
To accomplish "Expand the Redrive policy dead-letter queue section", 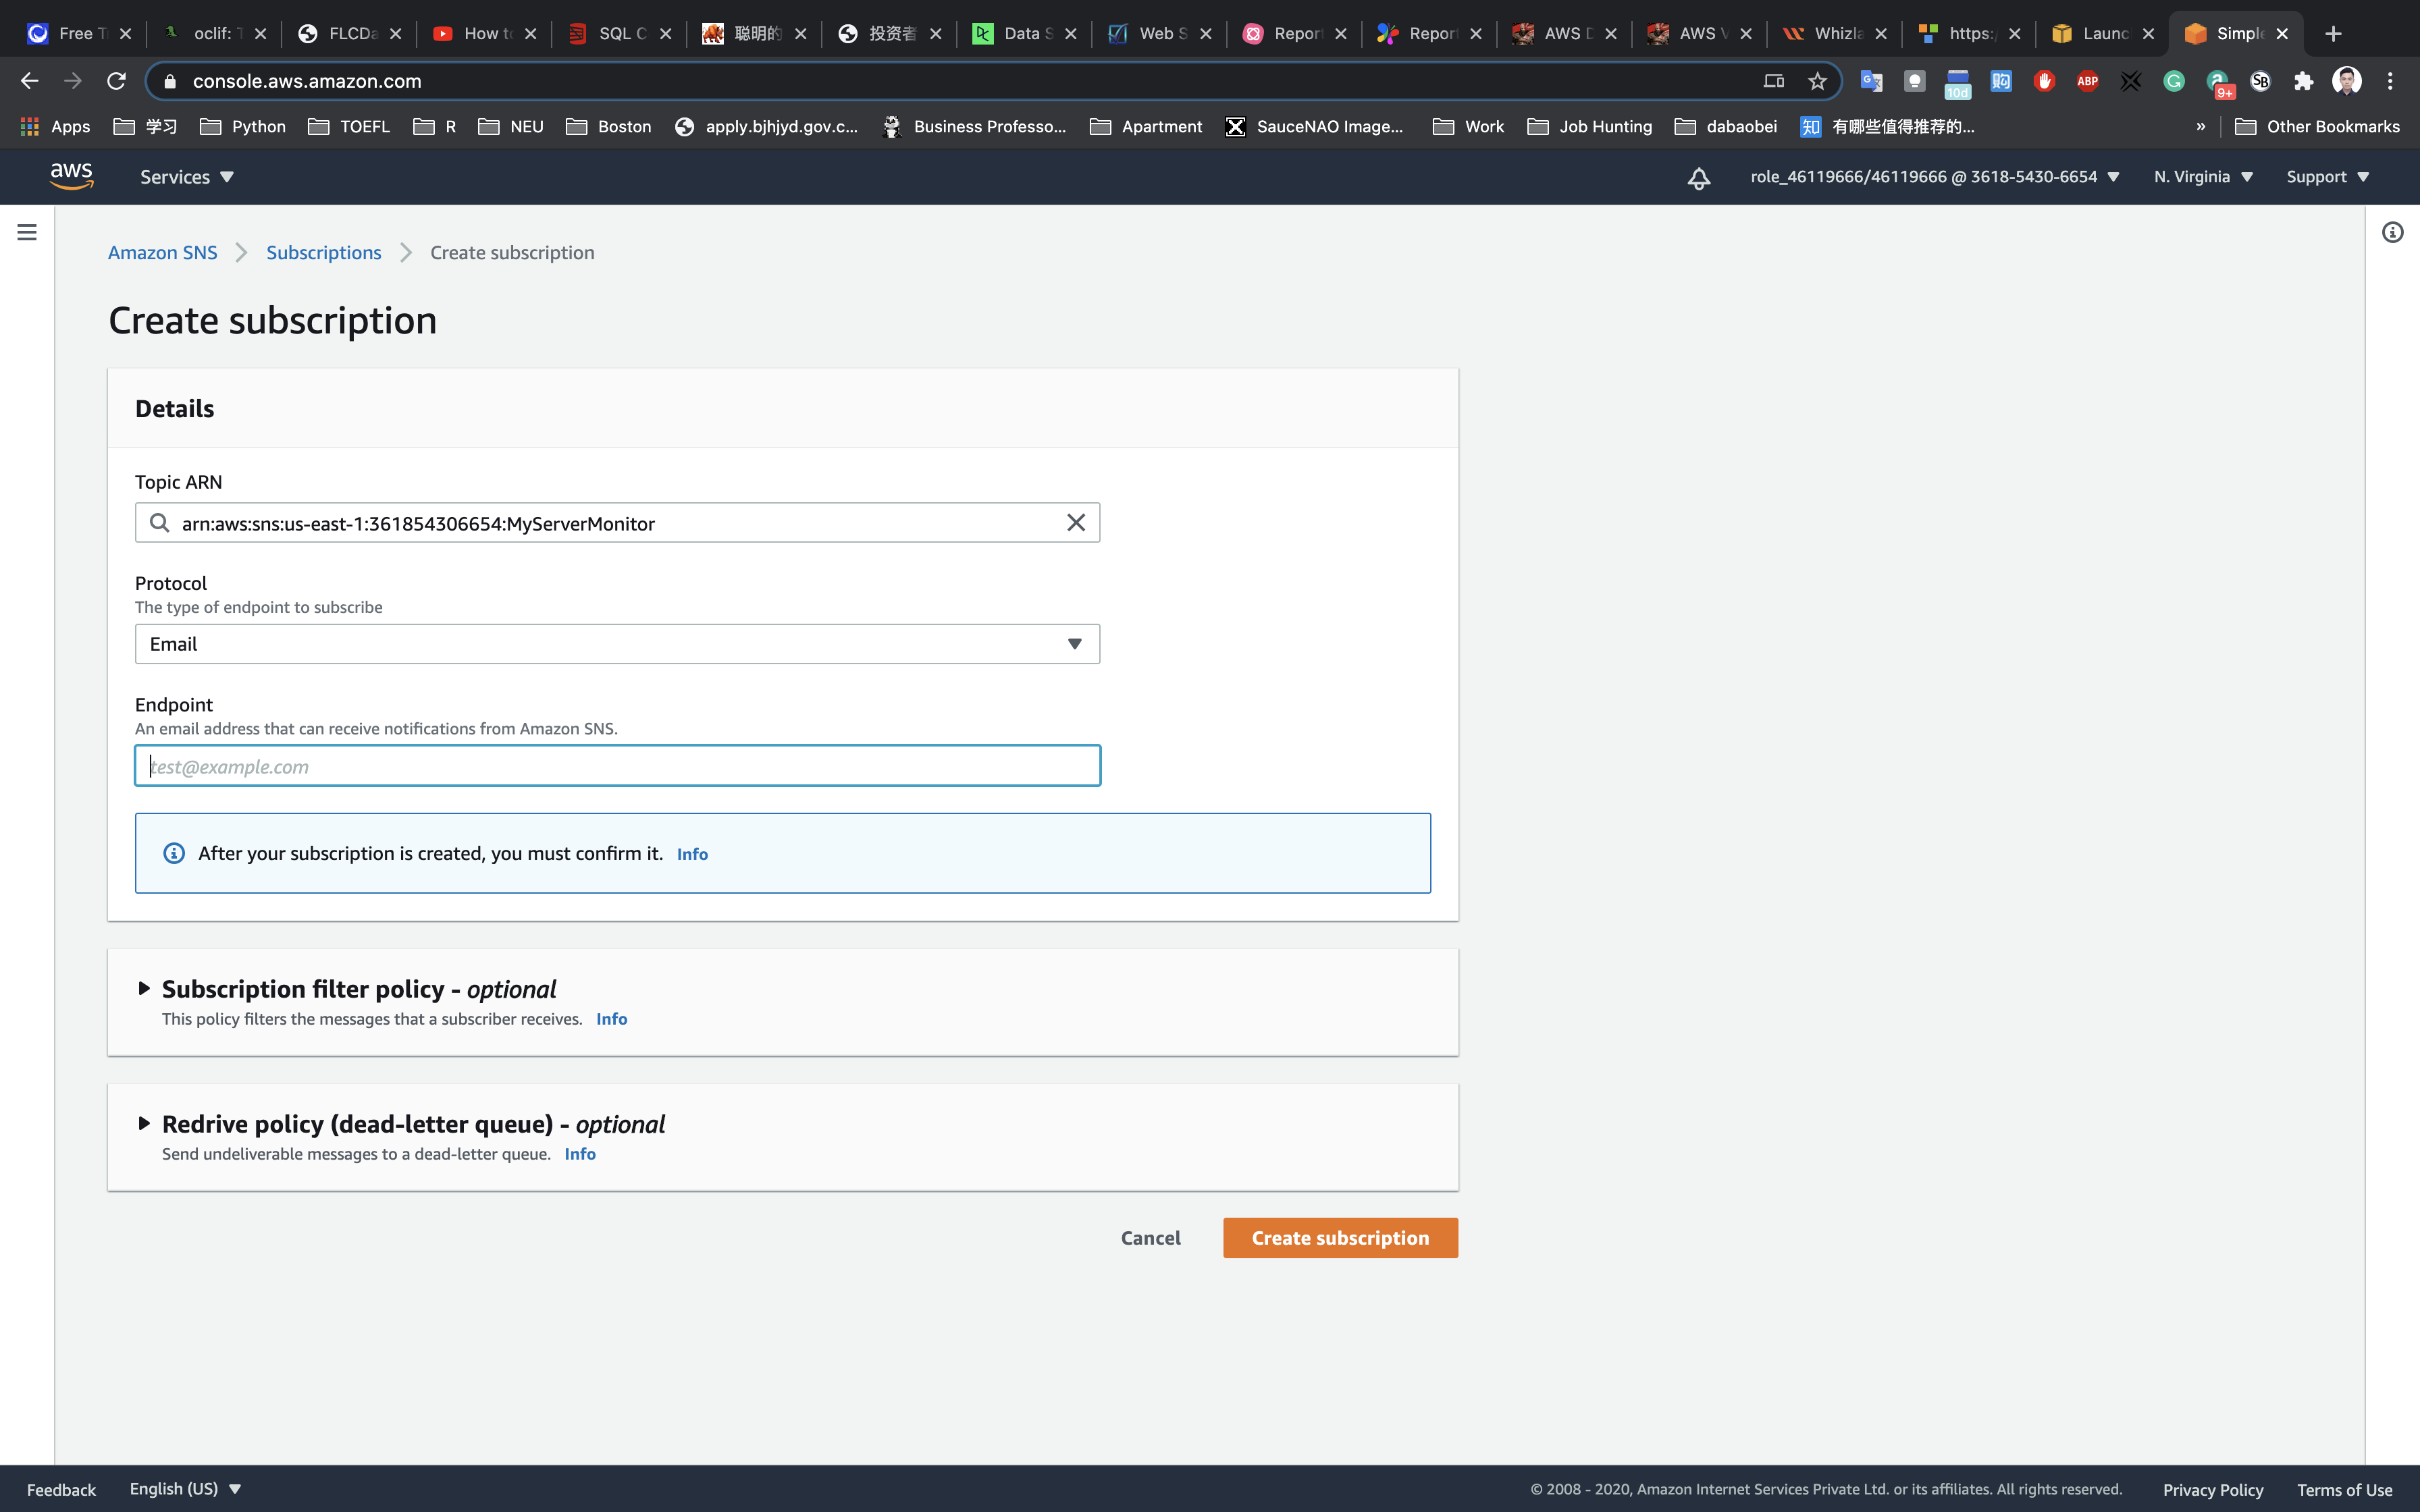I will point(144,1123).
